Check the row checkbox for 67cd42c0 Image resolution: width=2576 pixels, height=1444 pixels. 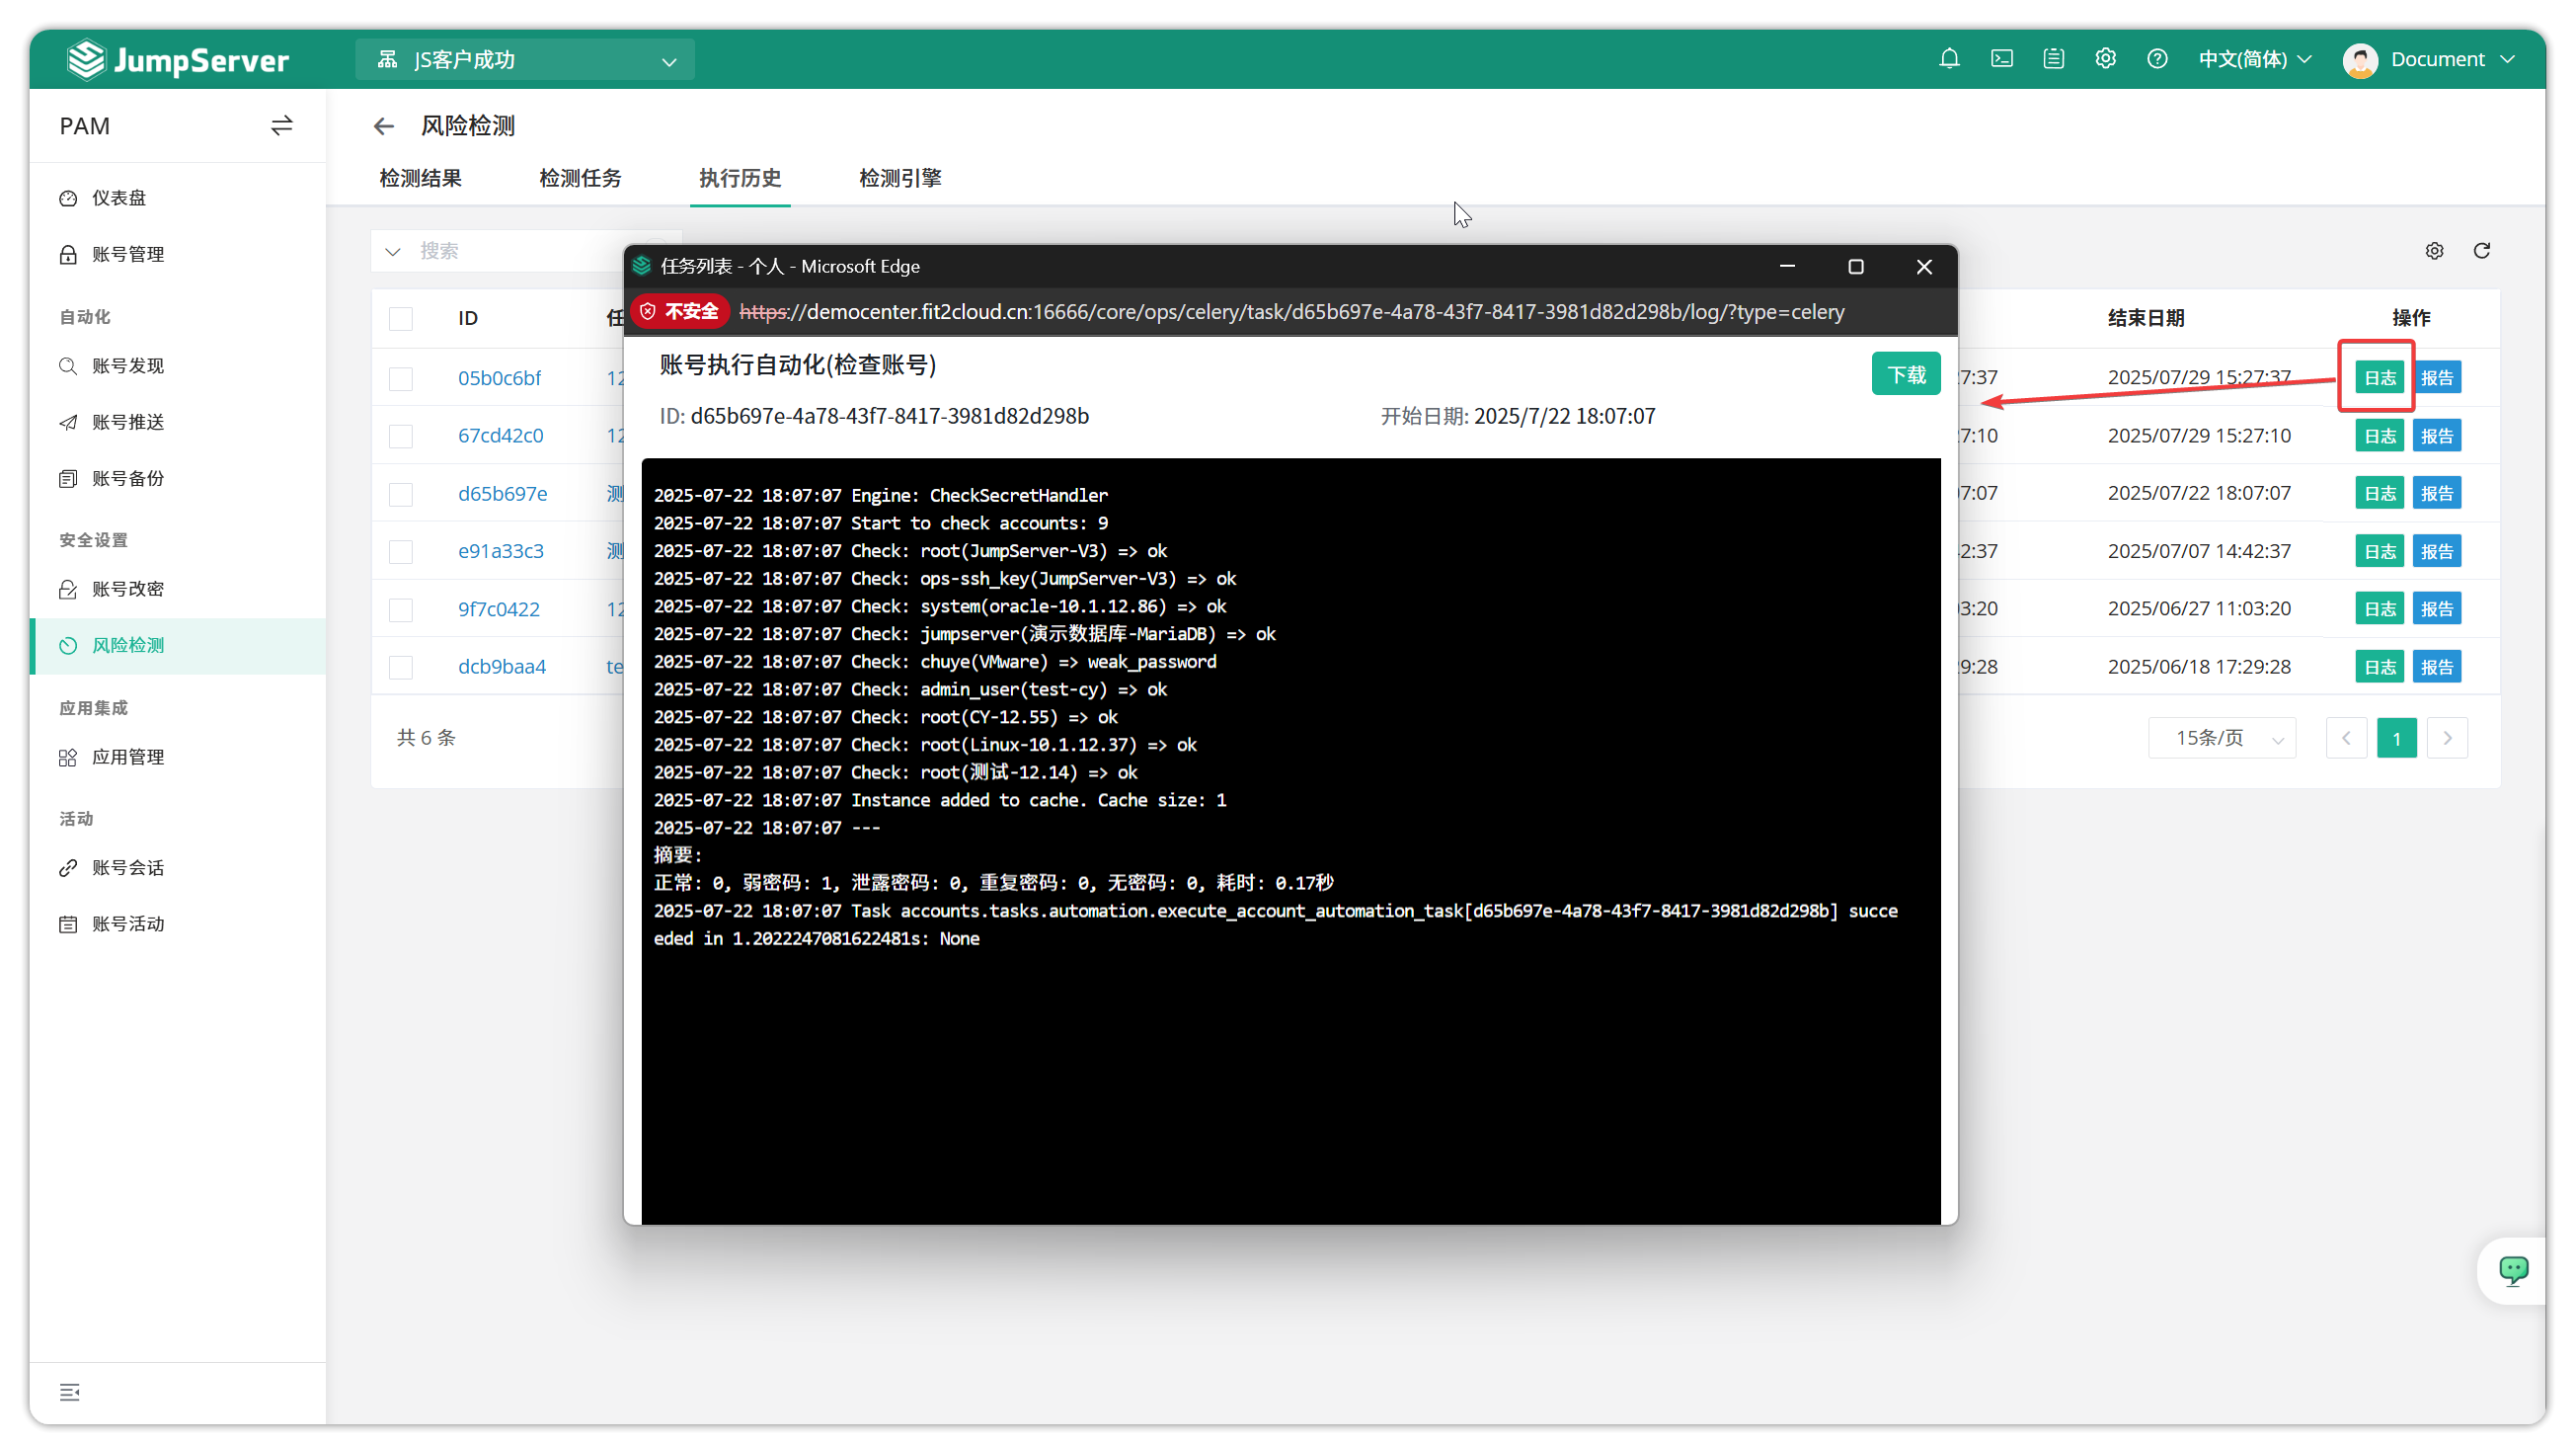(x=401, y=436)
